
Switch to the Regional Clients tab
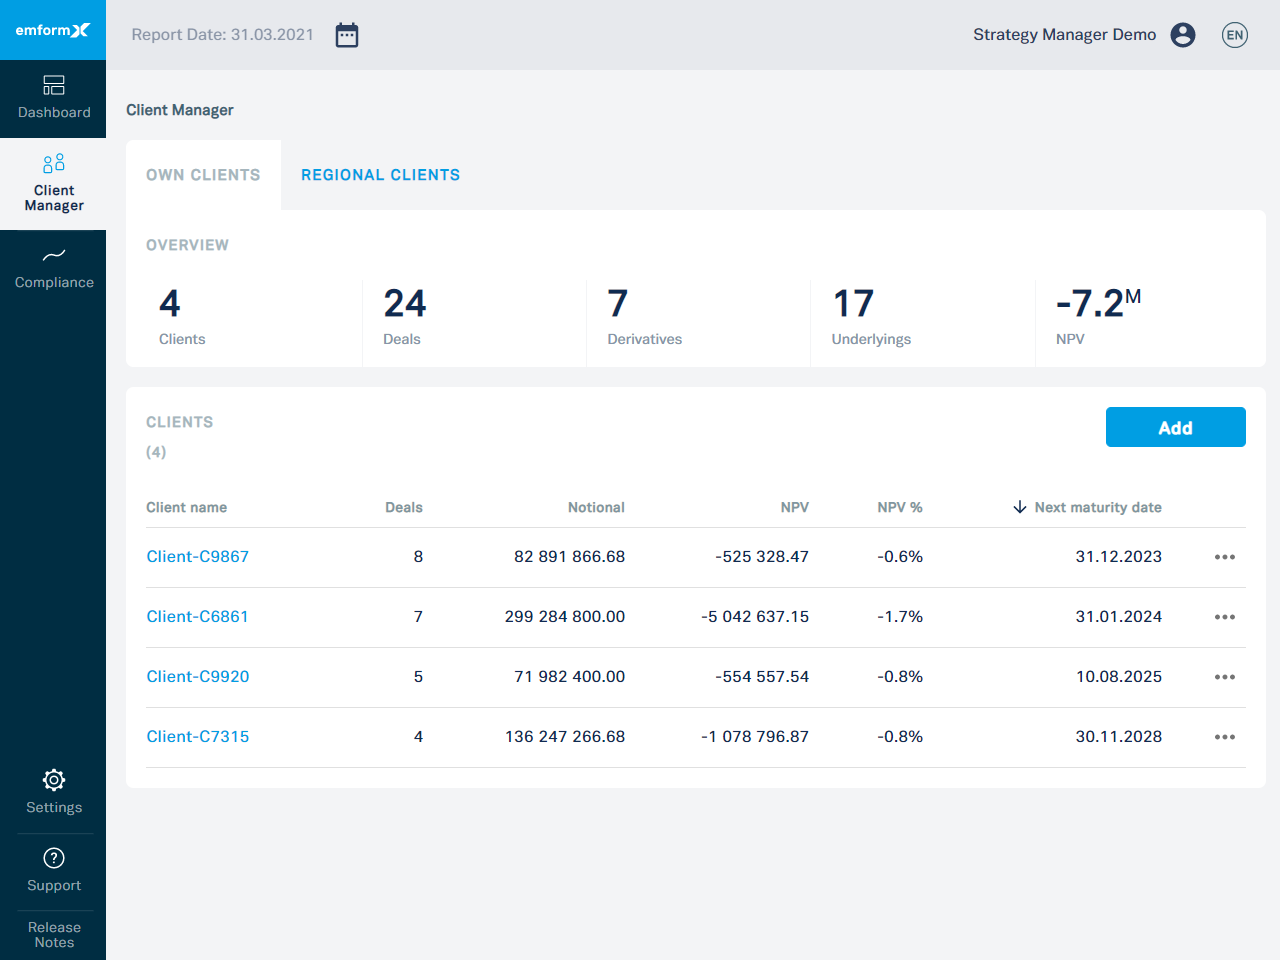380,174
